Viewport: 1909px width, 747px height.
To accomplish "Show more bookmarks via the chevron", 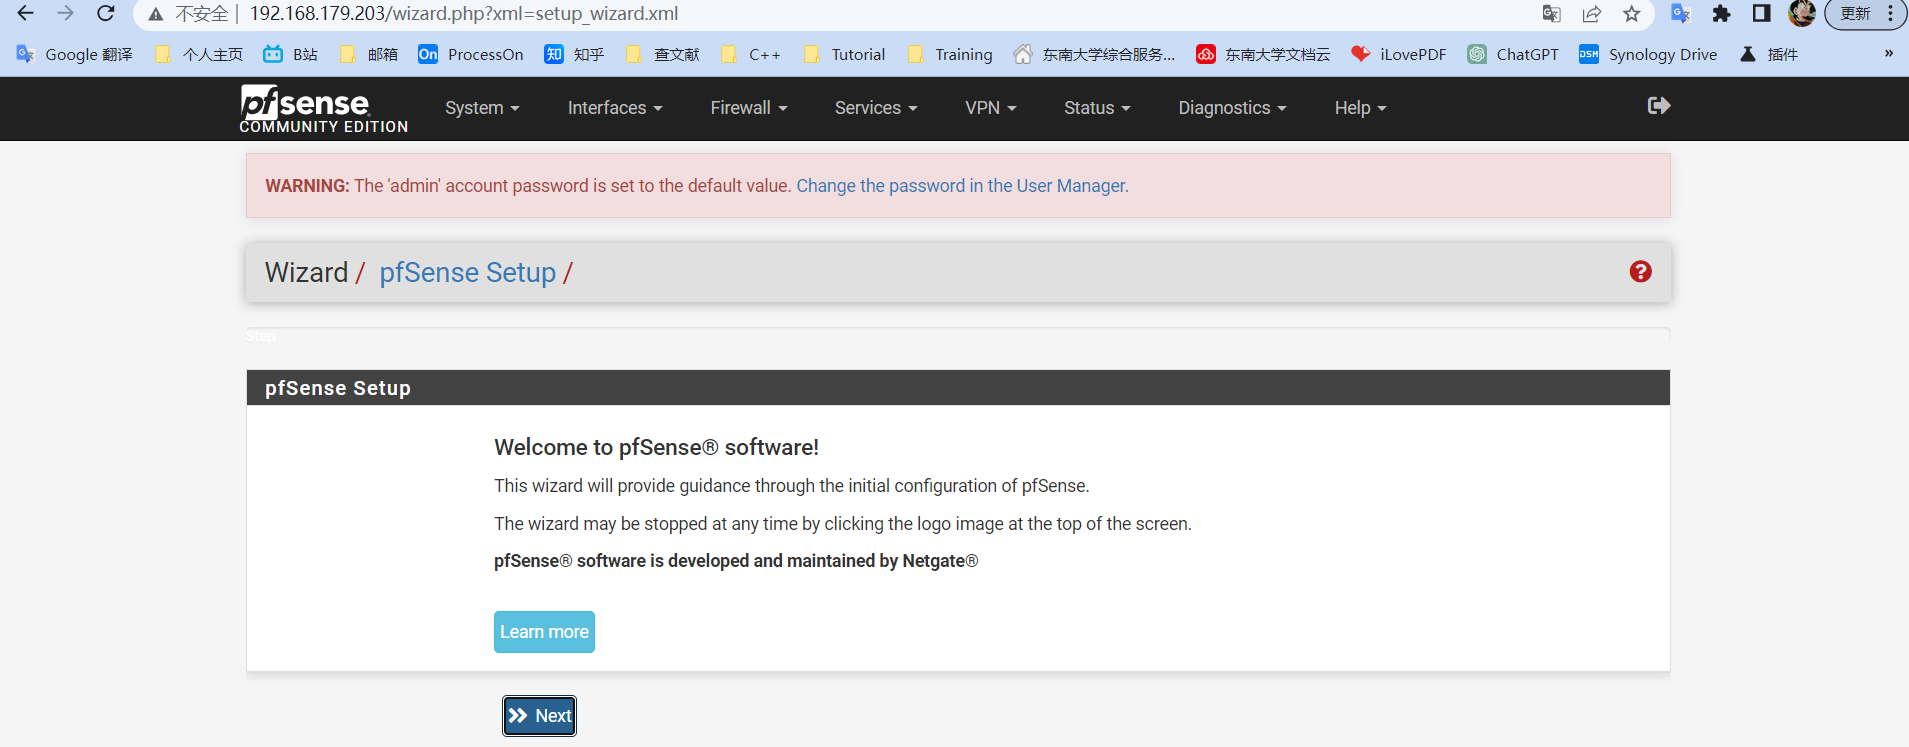I will [1888, 54].
